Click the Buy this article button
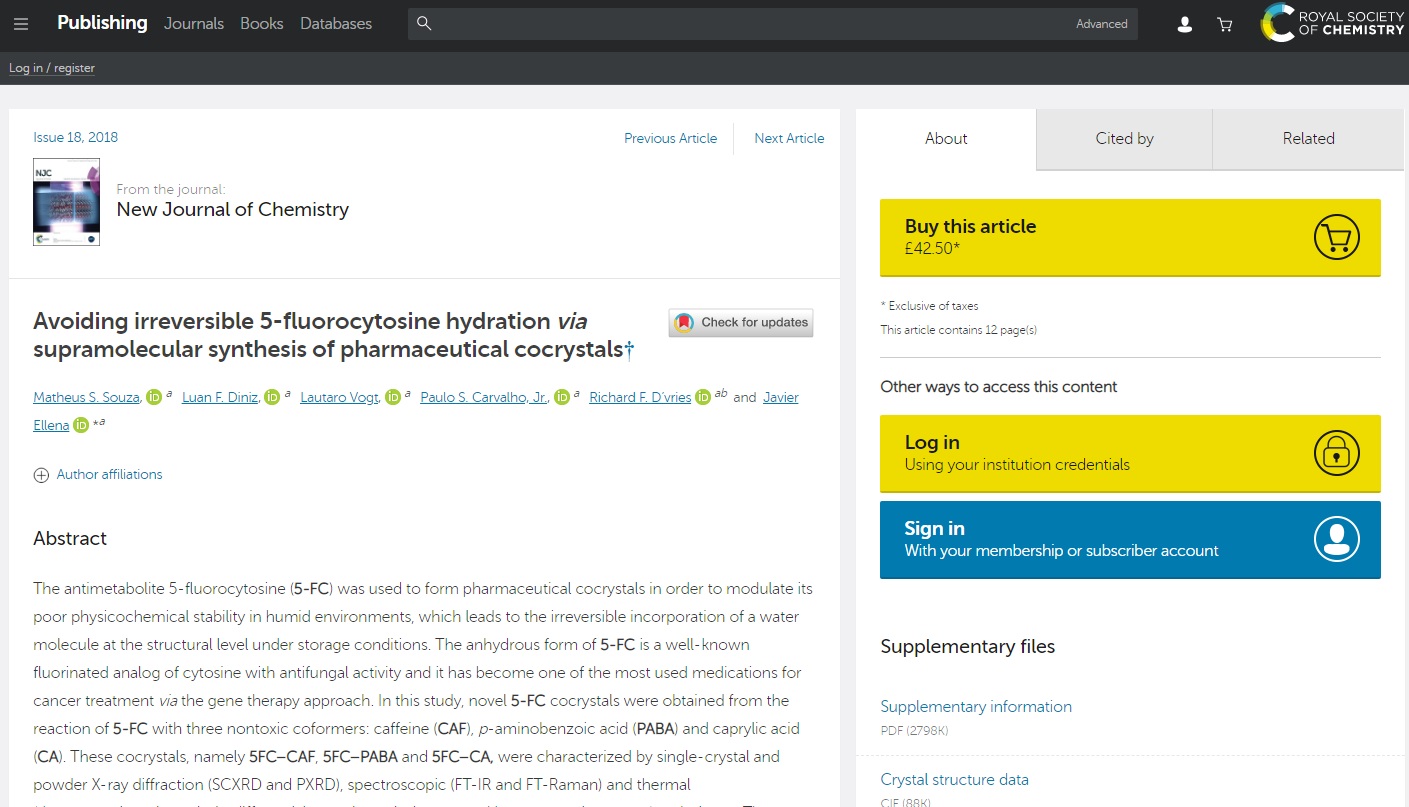The height and width of the screenshot is (807, 1409). tap(1130, 237)
